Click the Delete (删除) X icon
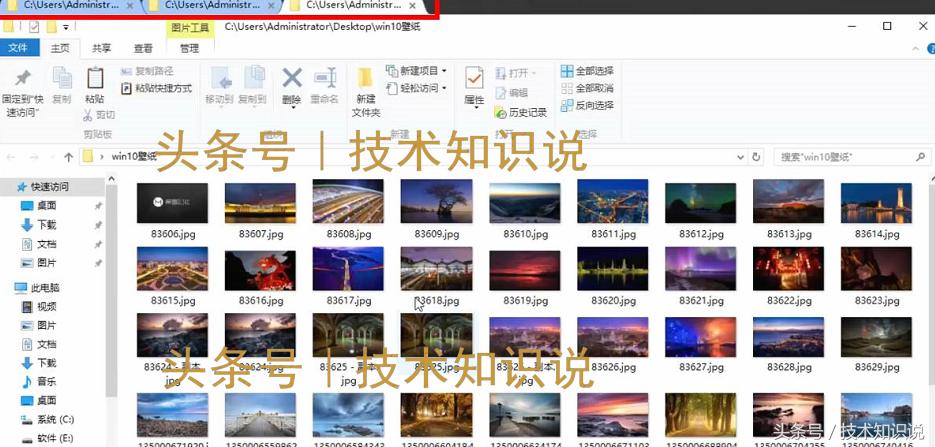This screenshot has width=935, height=447. click(x=292, y=78)
